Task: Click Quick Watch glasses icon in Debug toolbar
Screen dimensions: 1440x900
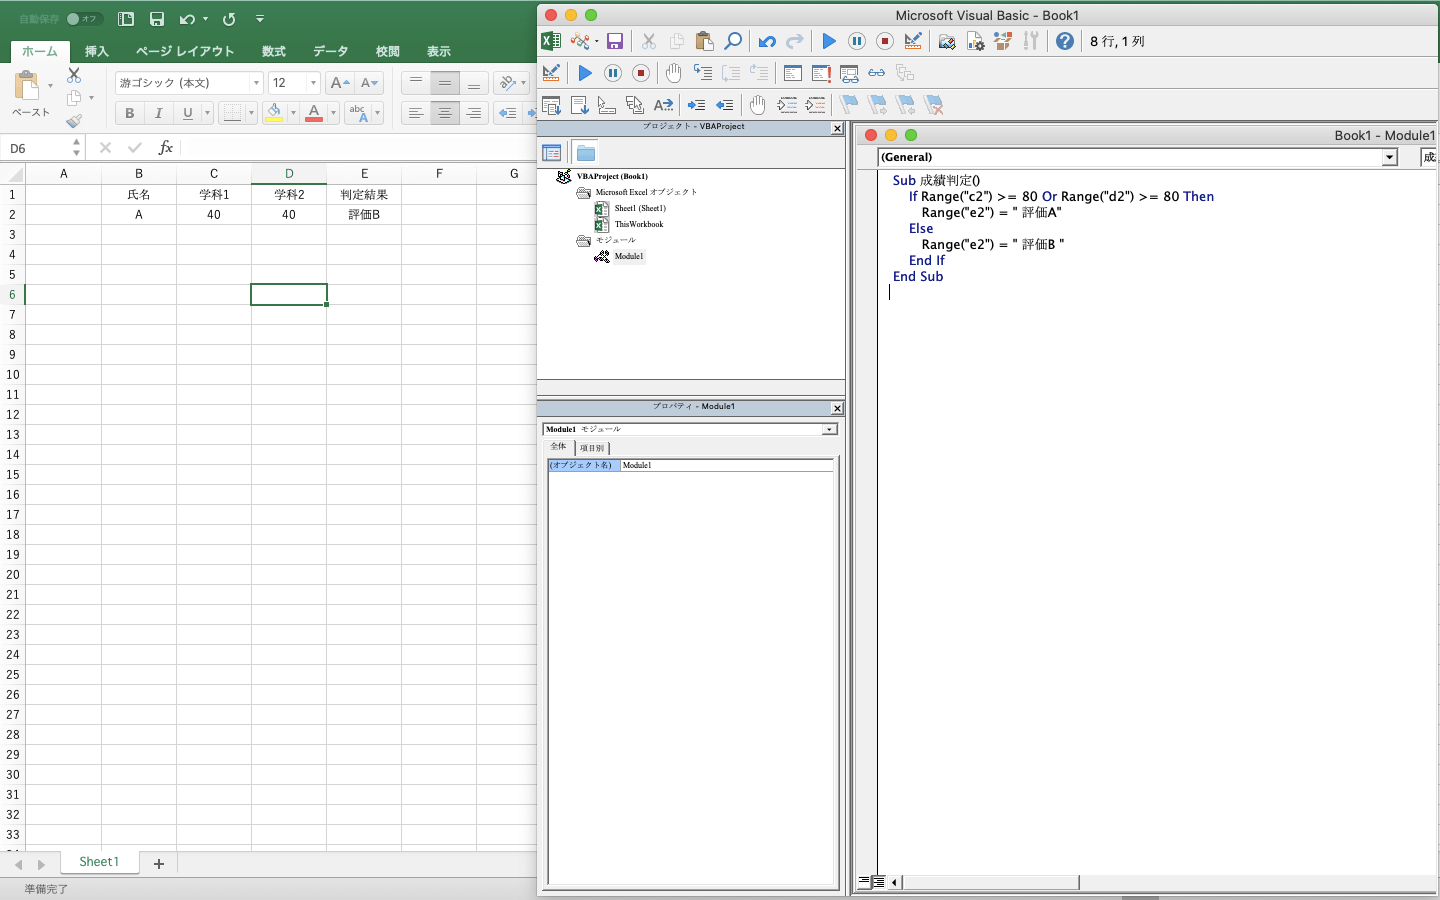Action: [x=877, y=73]
